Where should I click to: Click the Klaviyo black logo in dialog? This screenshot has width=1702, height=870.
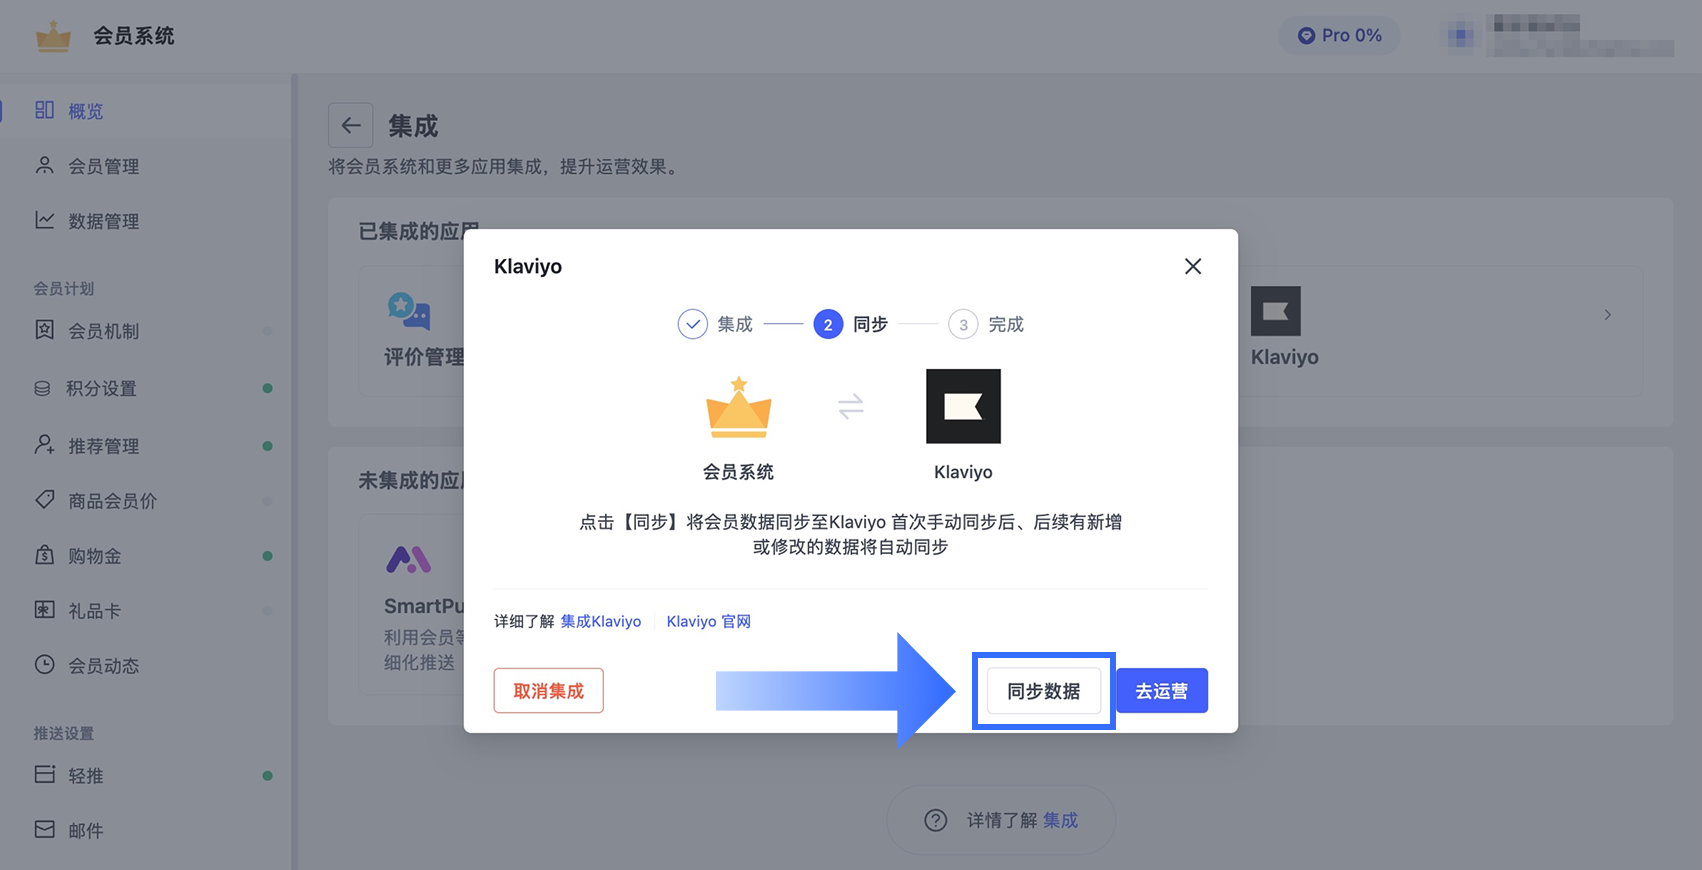[x=963, y=406]
